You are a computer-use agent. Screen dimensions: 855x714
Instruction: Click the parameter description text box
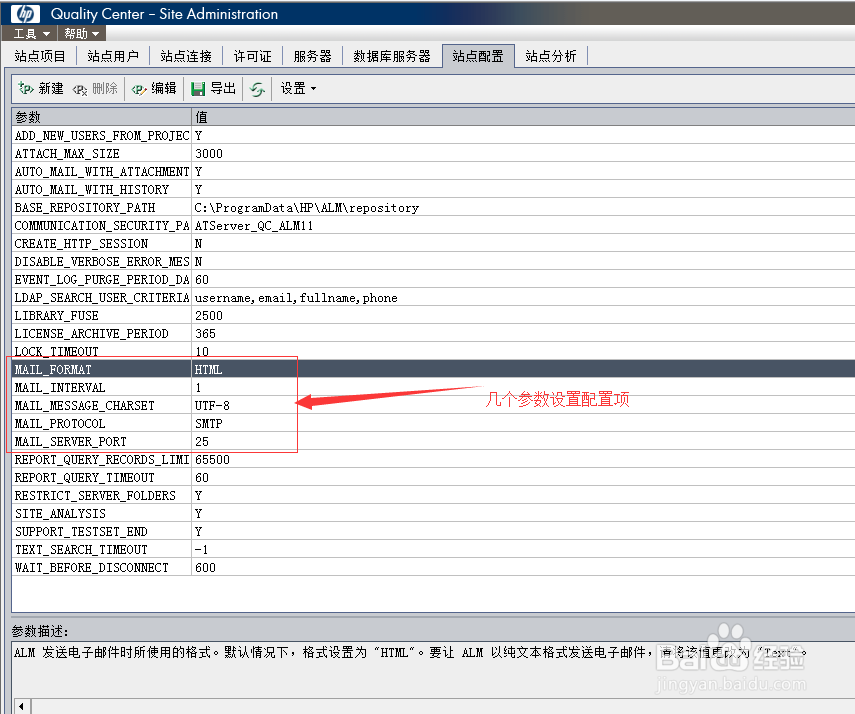[x=433, y=669]
